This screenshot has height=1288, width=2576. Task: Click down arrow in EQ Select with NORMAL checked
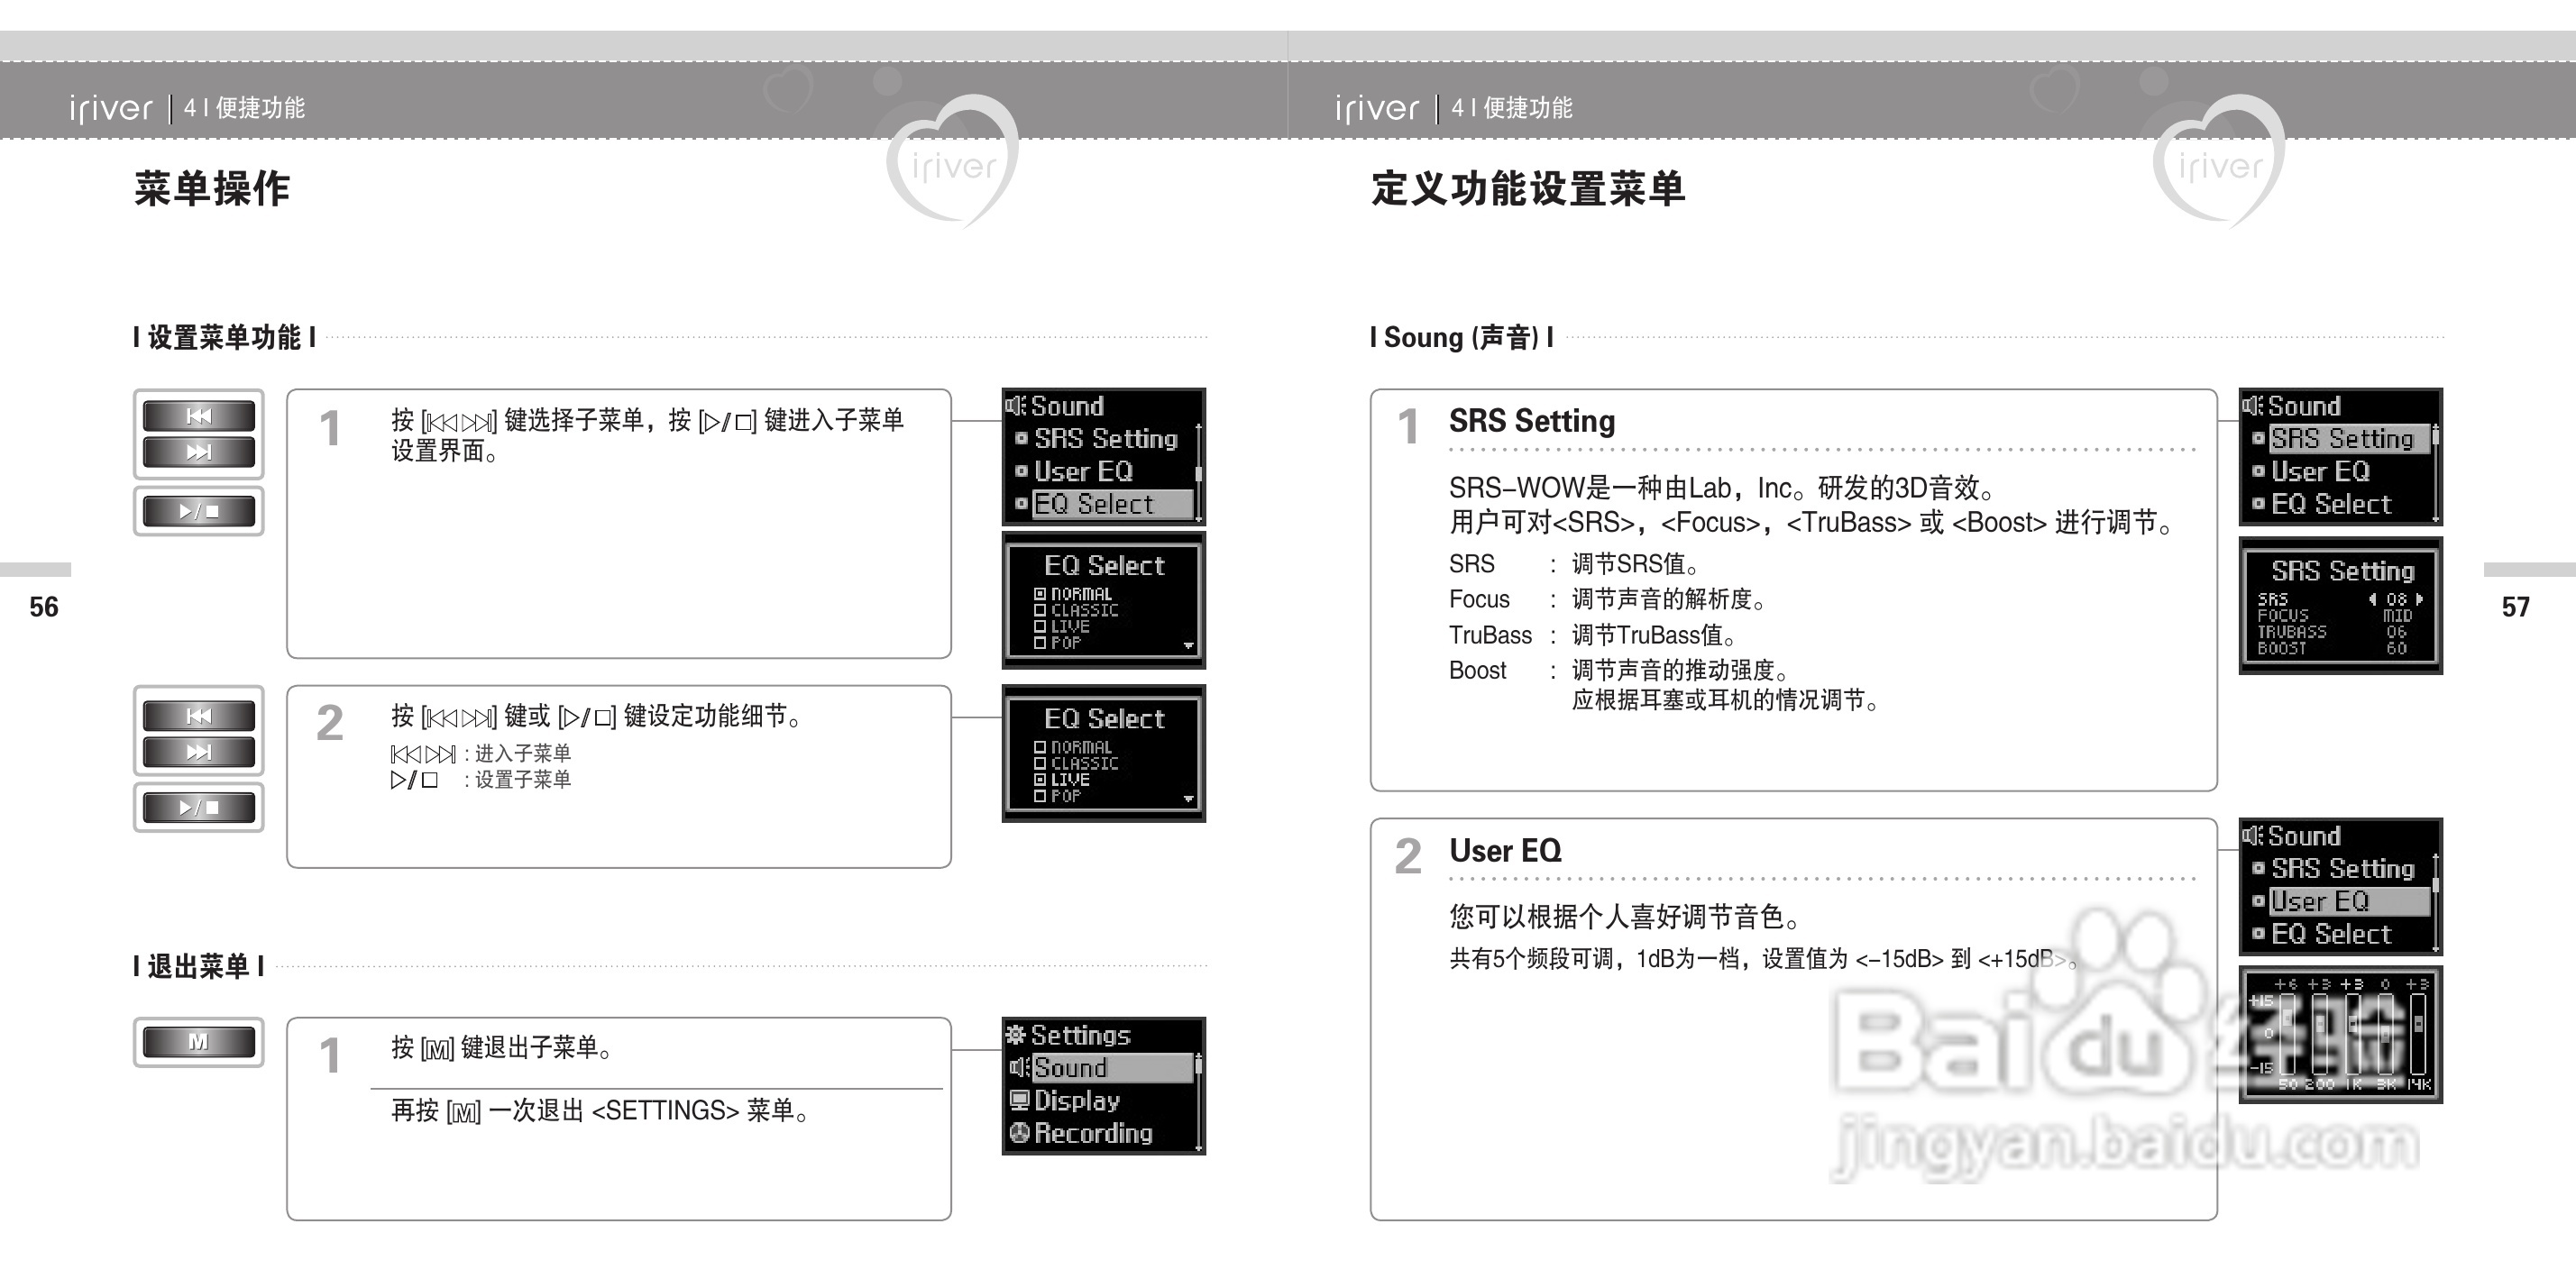click(x=1188, y=646)
